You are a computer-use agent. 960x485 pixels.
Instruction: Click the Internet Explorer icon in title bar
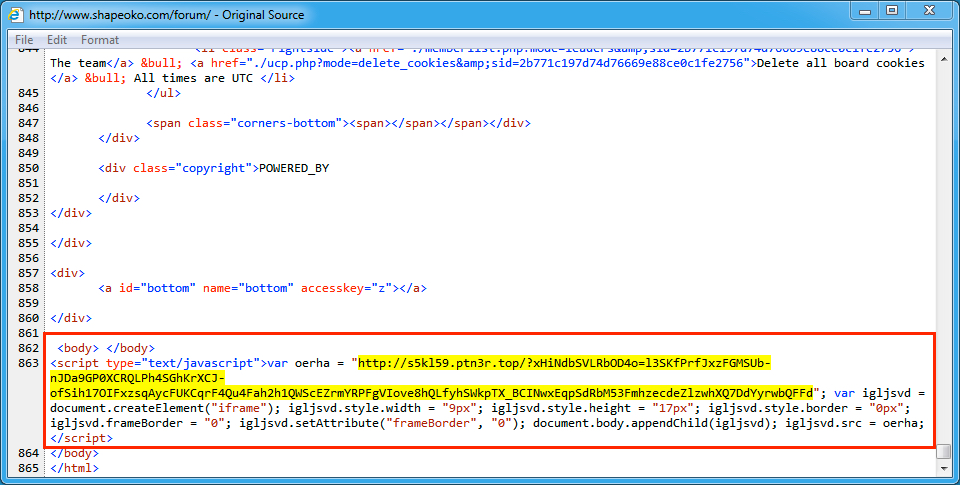coord(16,14)
